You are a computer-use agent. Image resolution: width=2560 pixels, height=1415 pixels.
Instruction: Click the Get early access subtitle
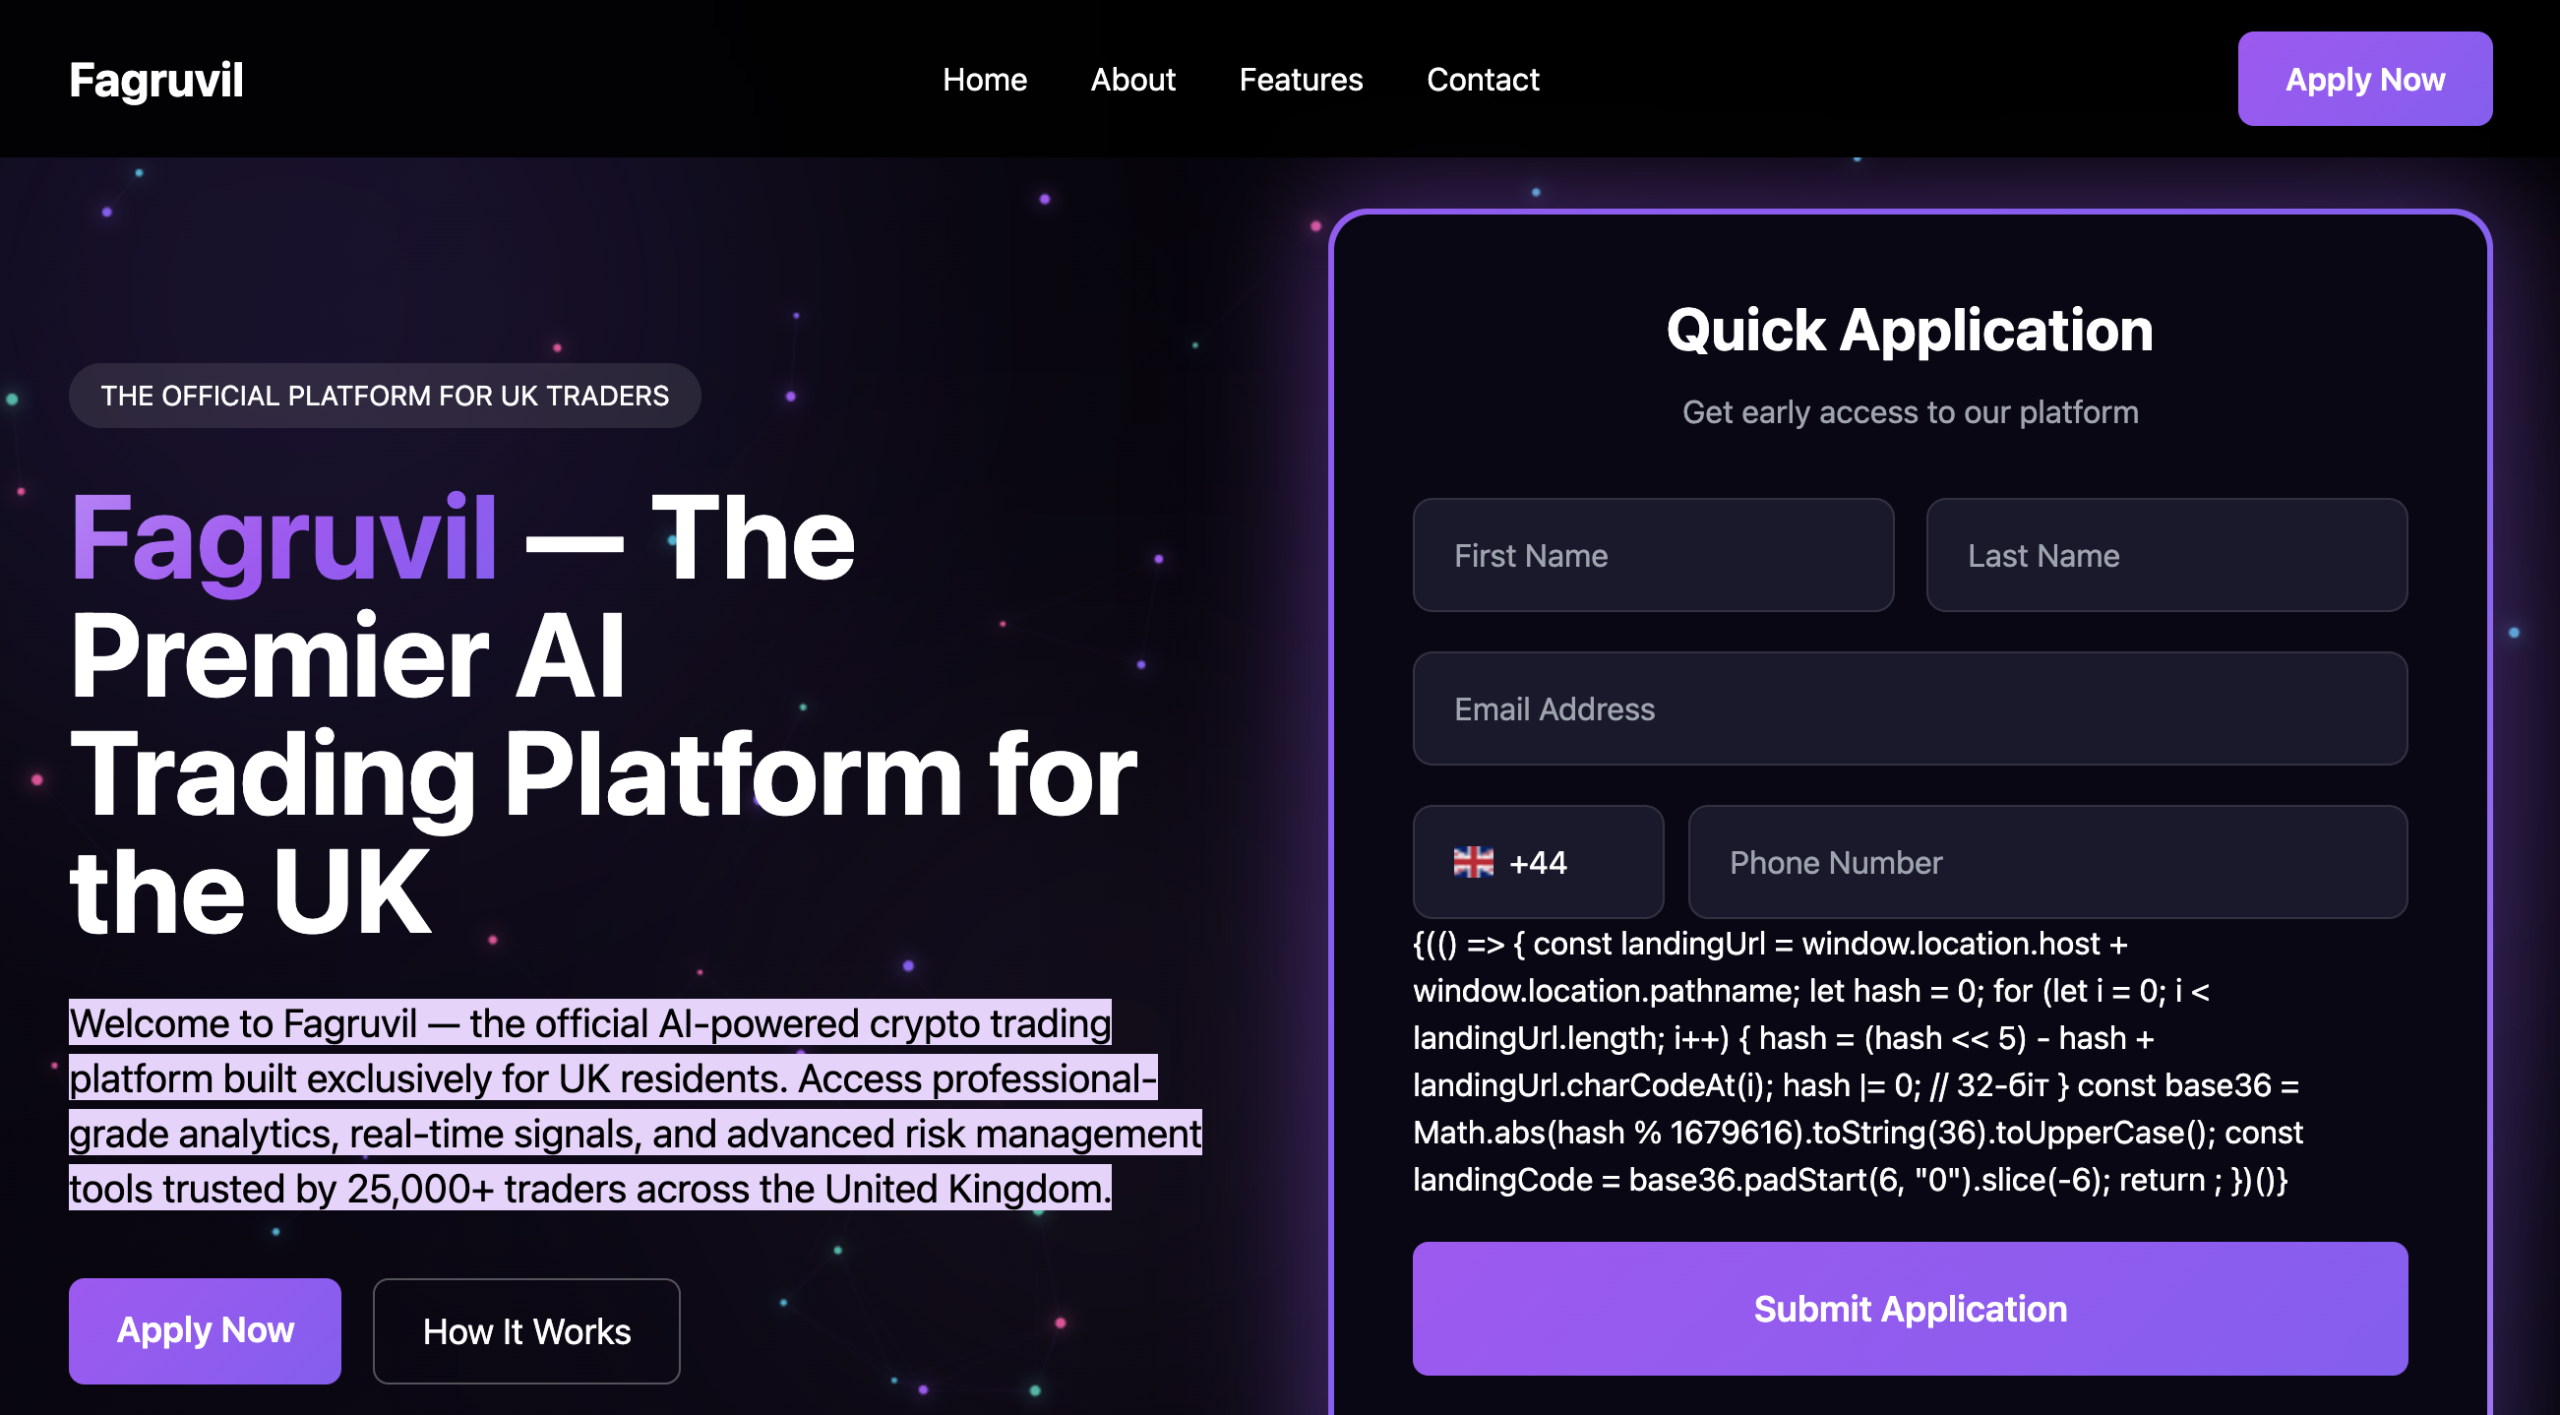pos(1909,411)
